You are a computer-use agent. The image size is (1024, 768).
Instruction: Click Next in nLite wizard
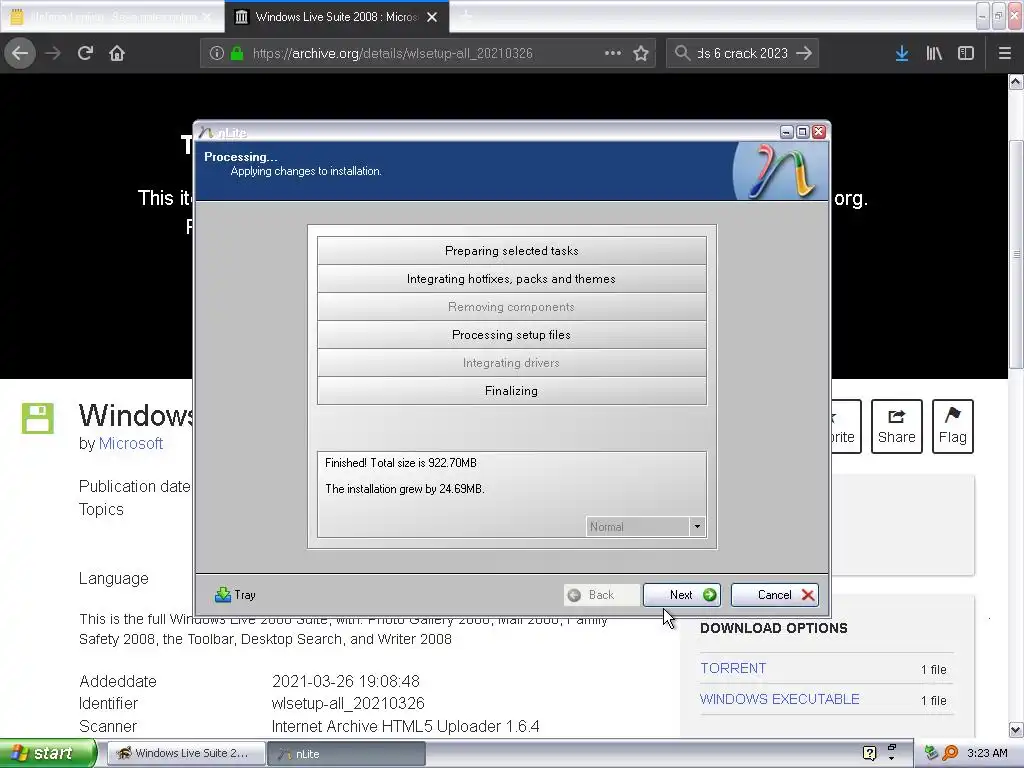[x=682, y=595]
